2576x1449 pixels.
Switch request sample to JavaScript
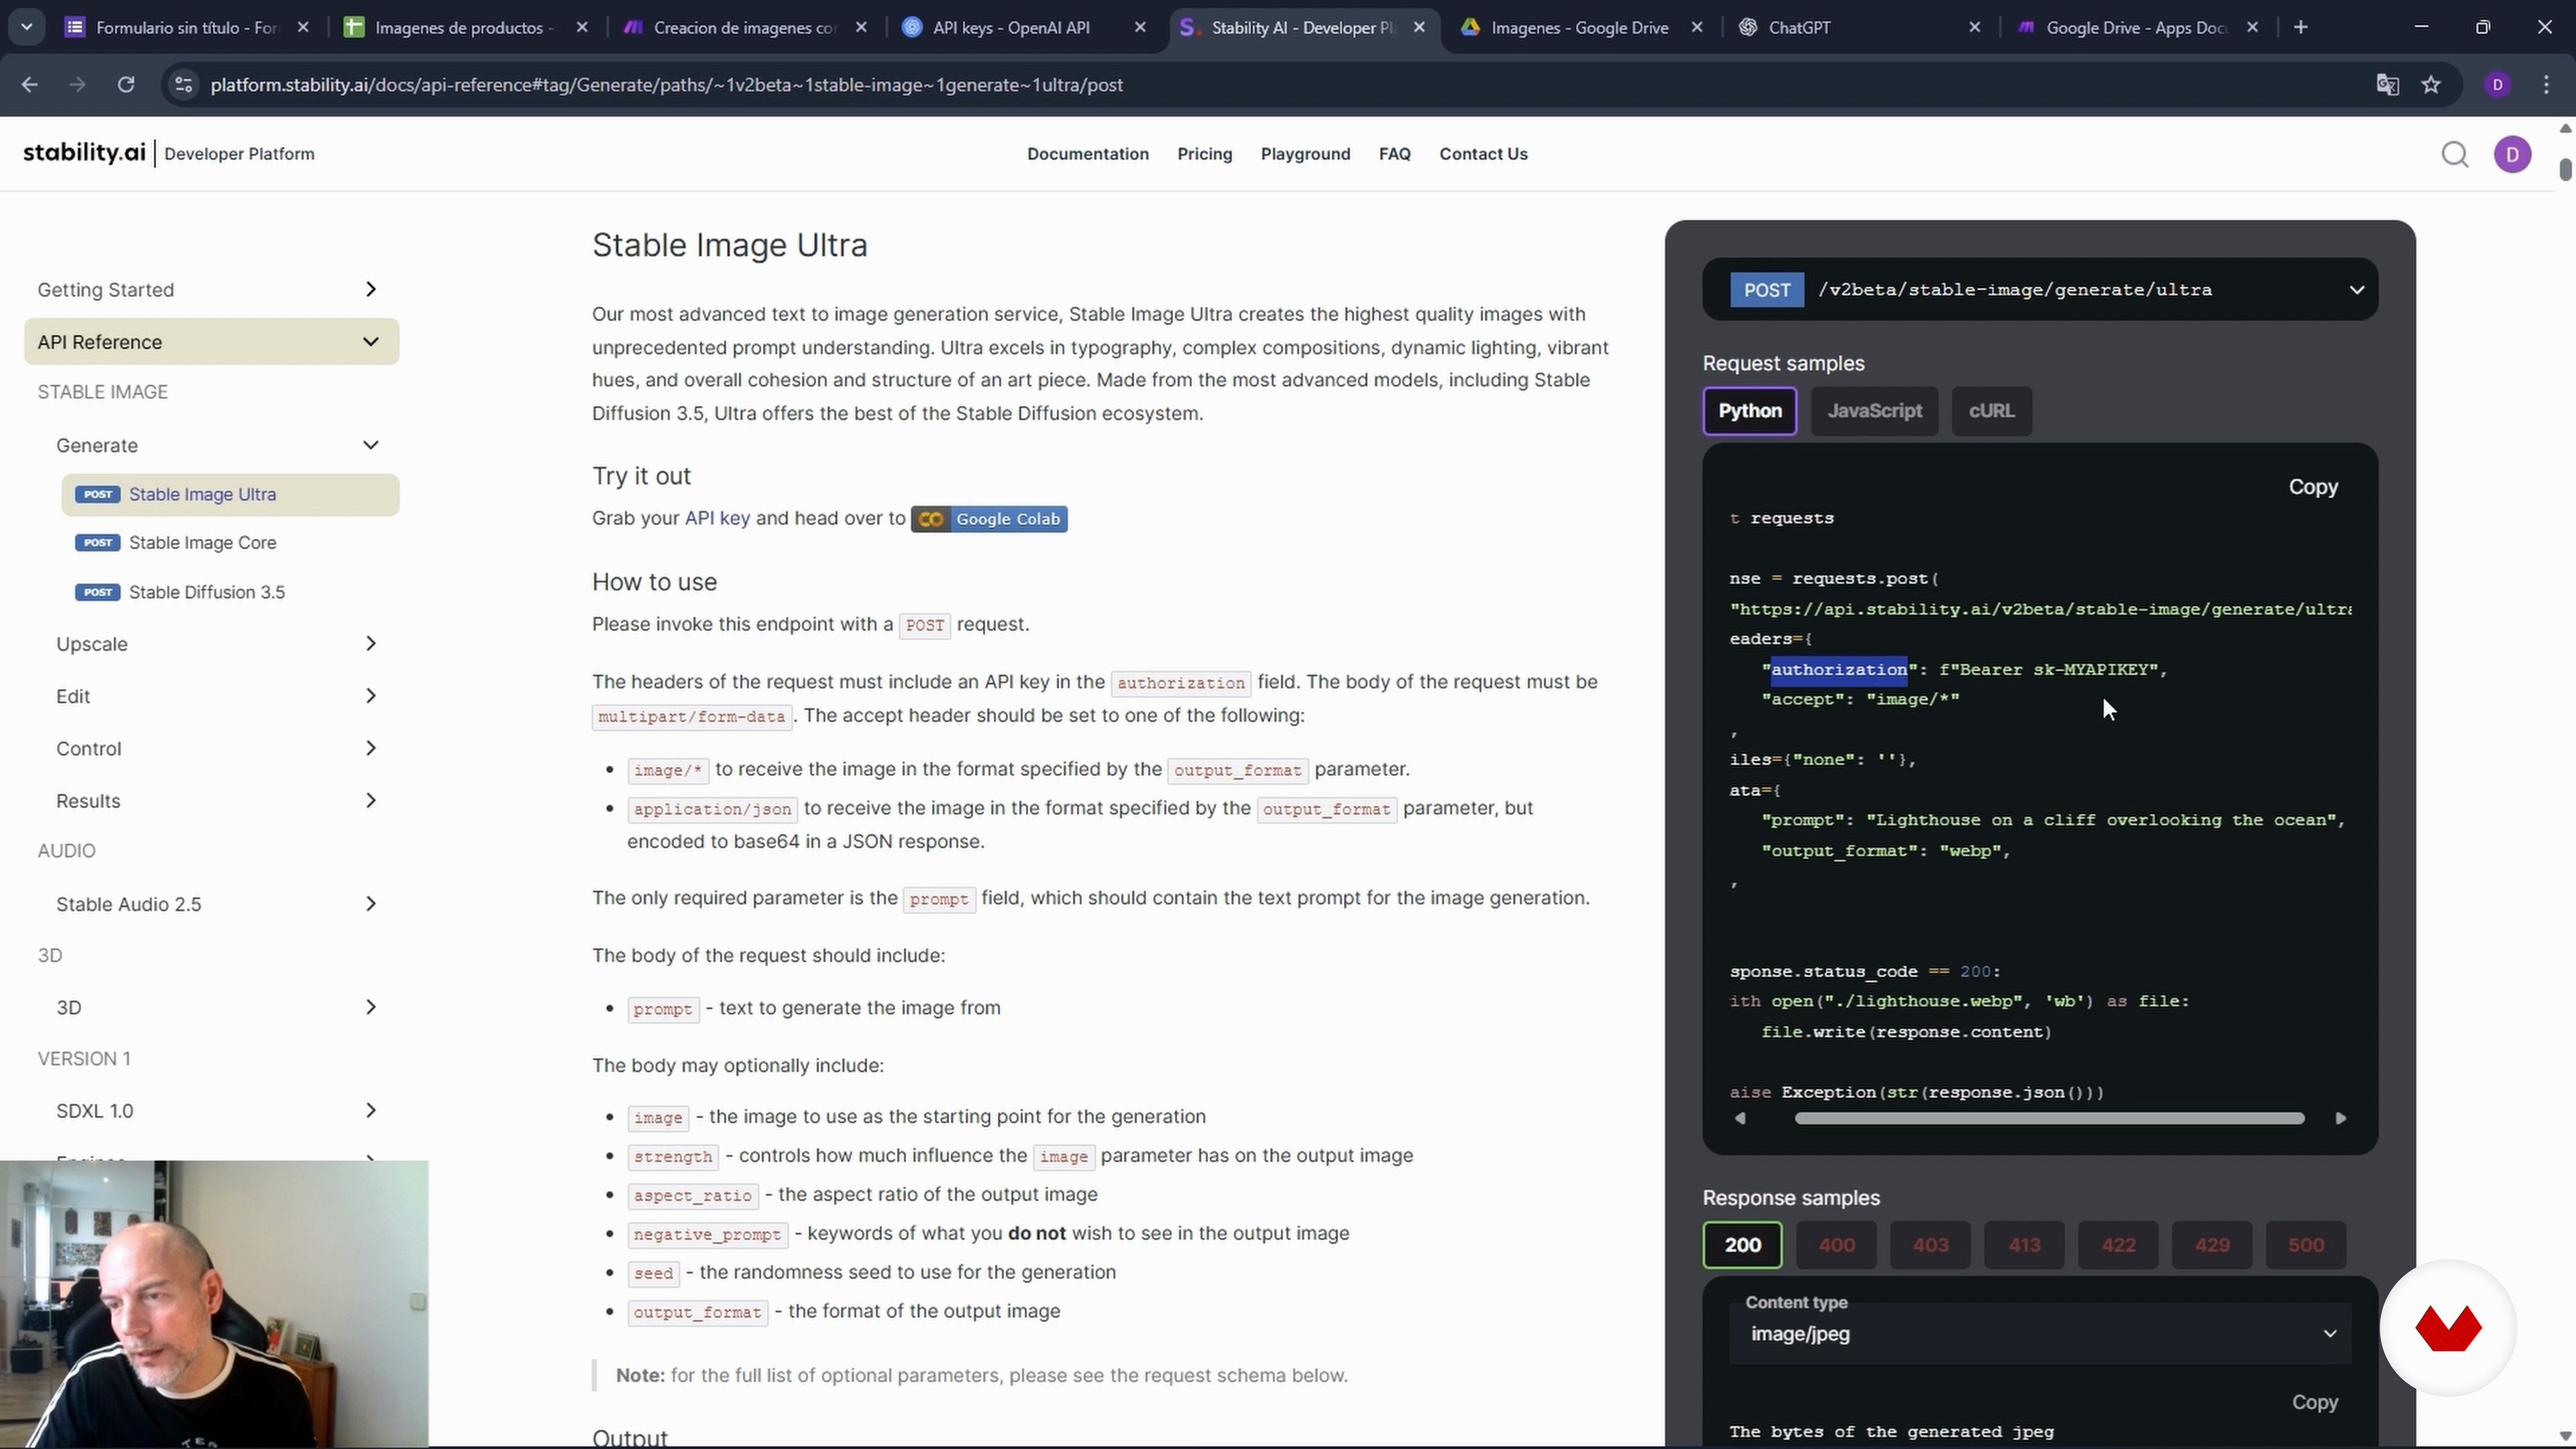tap(1873, 411)
